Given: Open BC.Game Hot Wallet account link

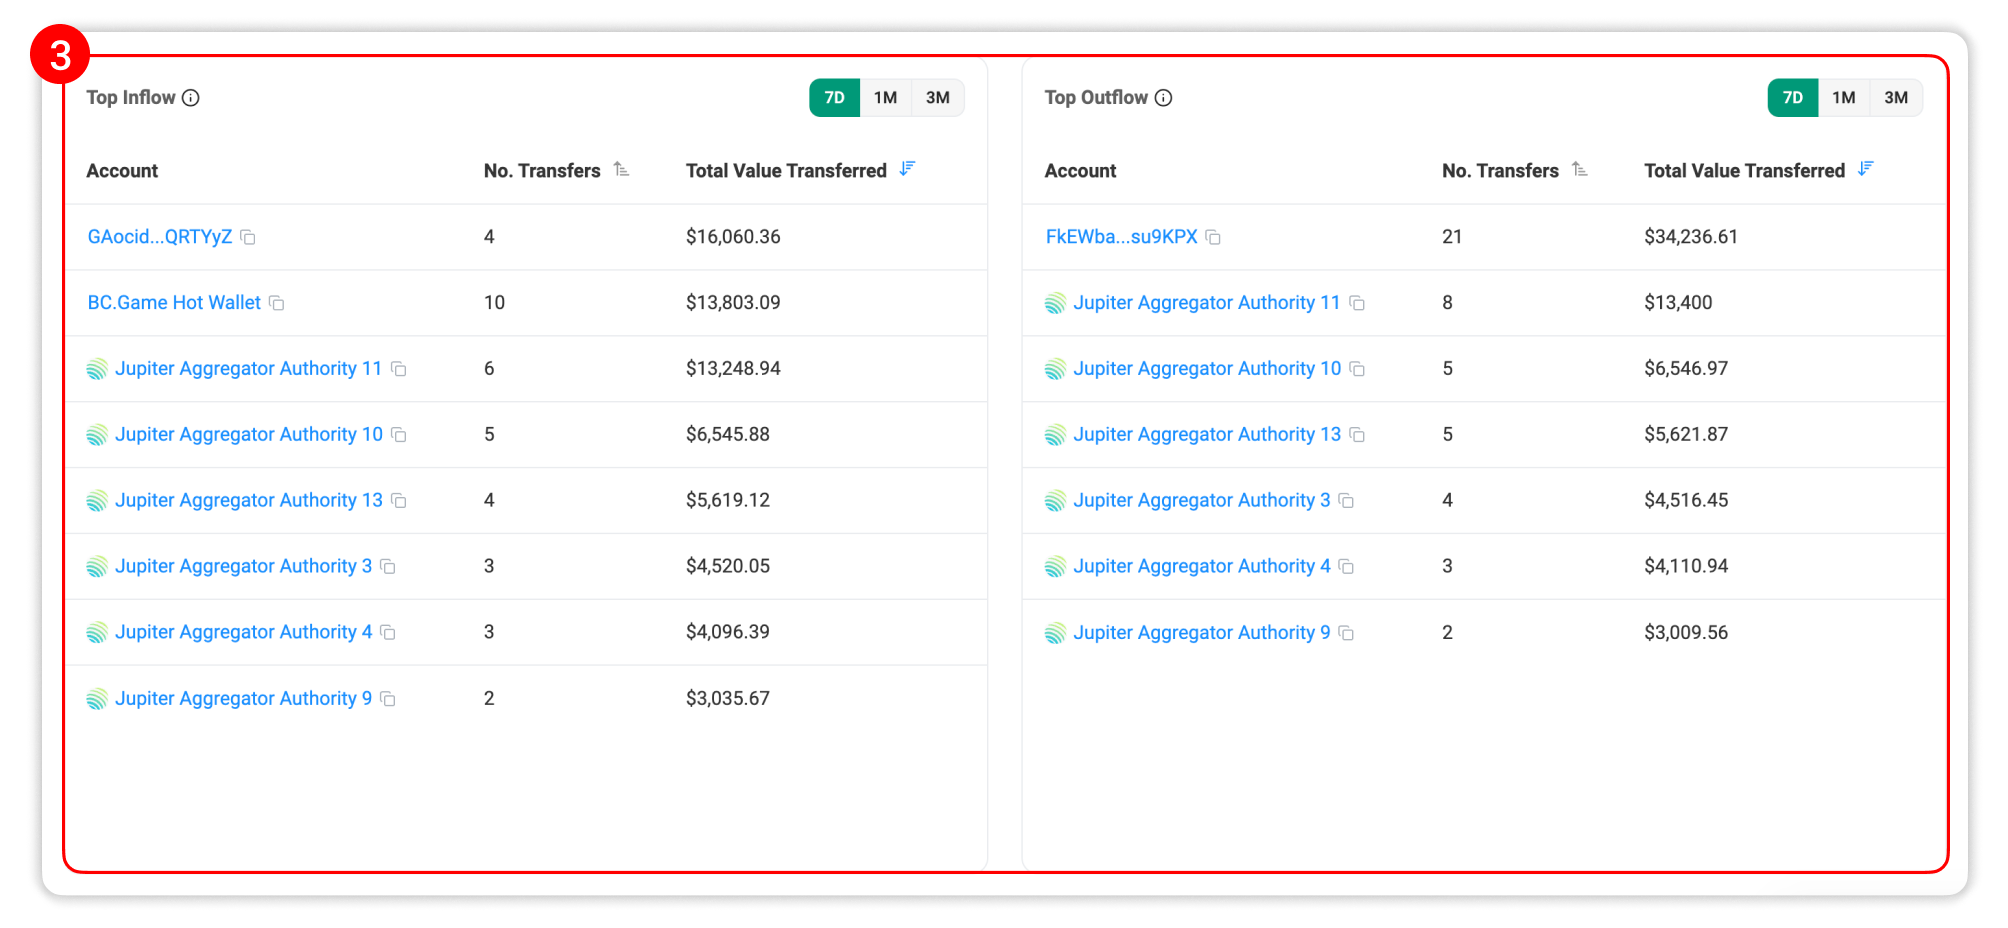Looking at the screenshot, I should coord(174,303).
